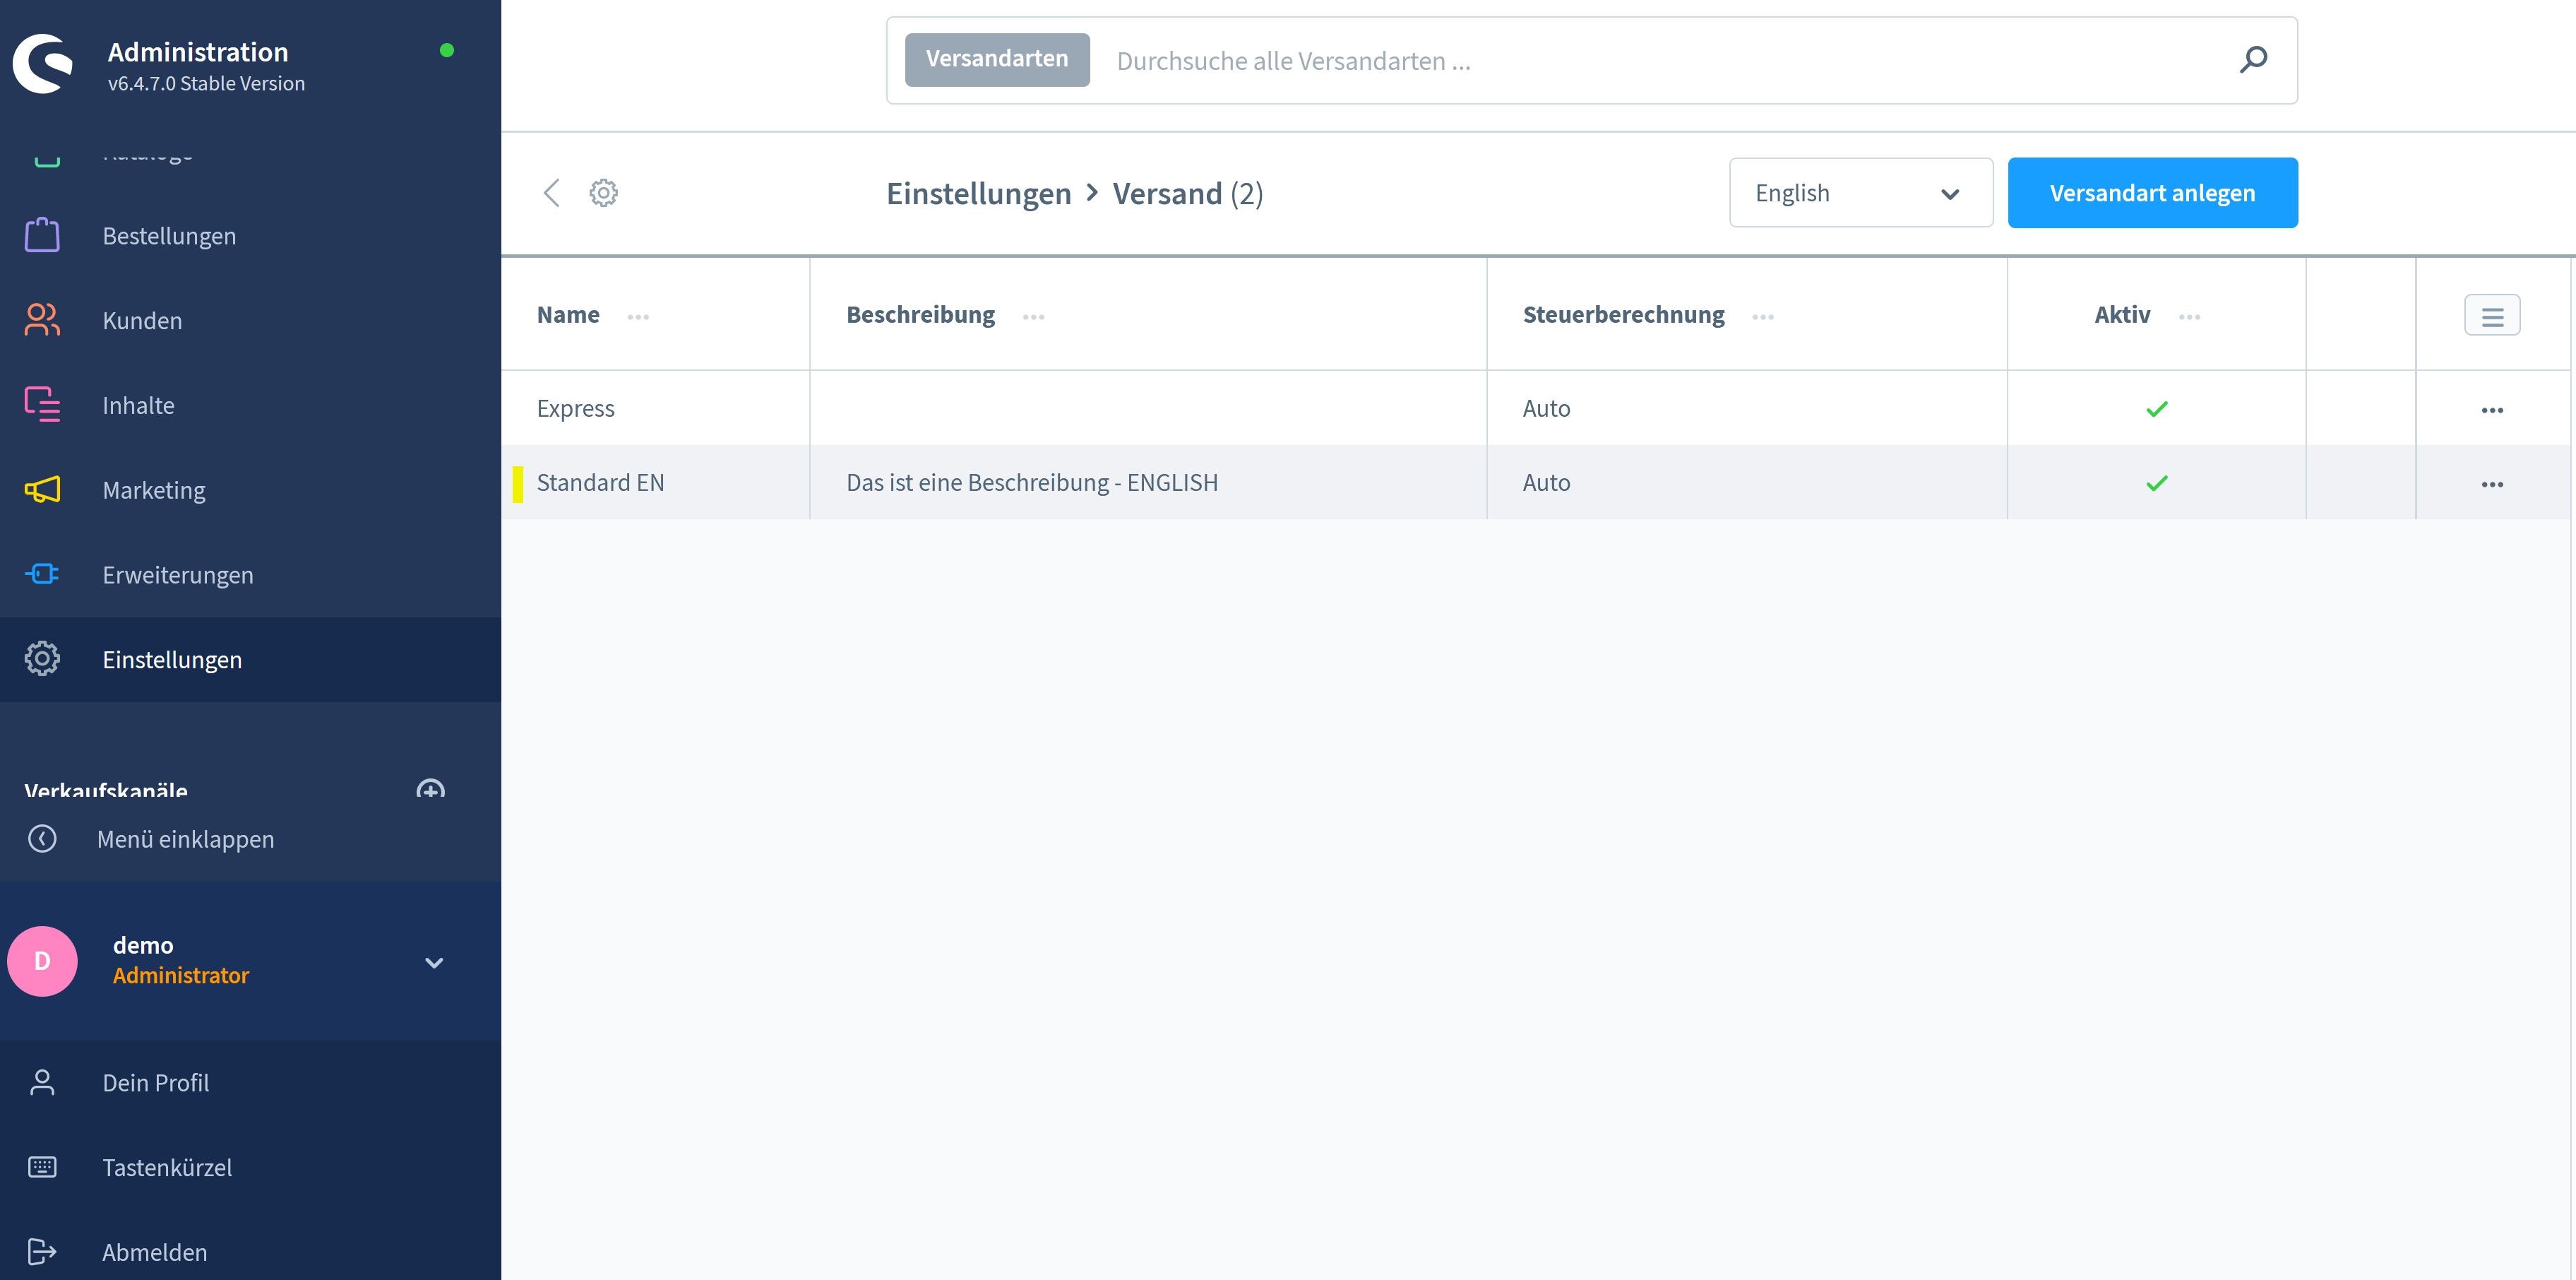The image size is (2576, 1280).
Task: Sort by Beschreibung column header
Action: (x=920, y=315)
